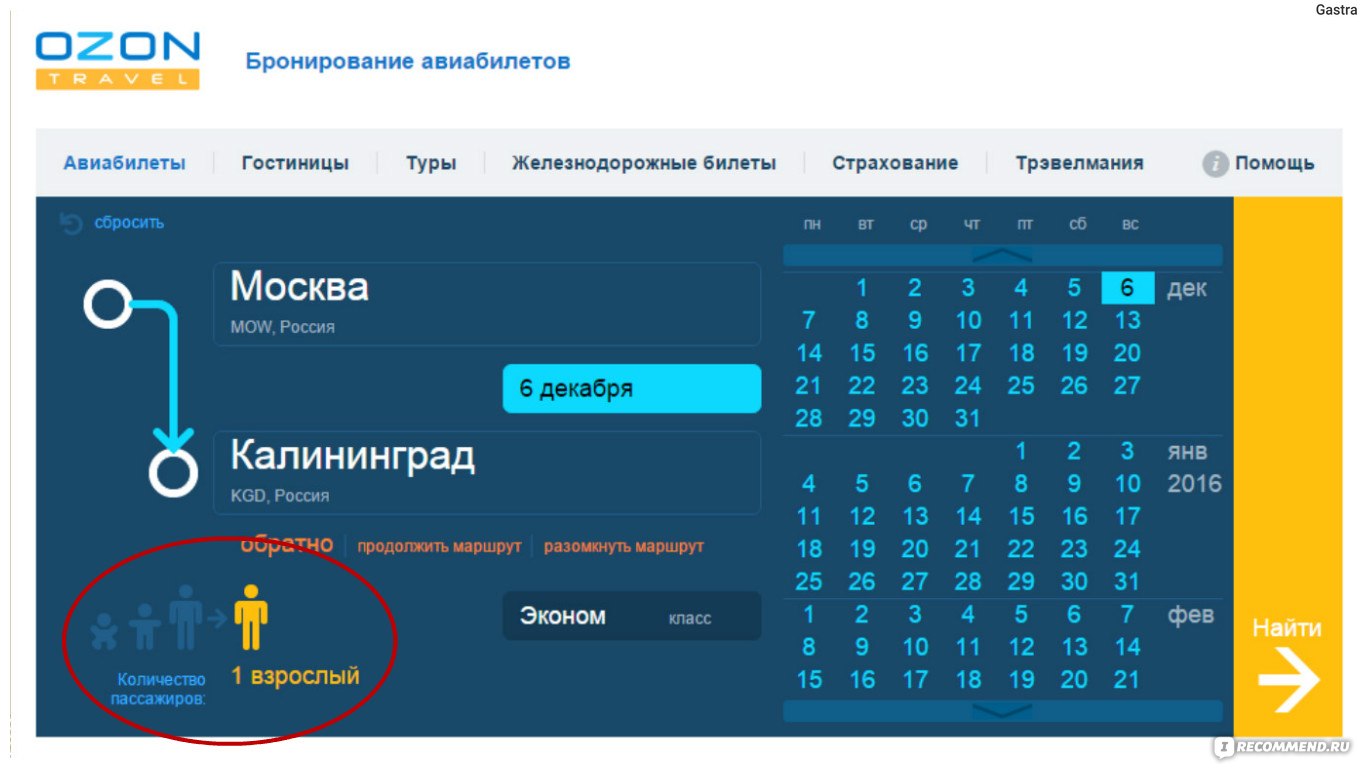Select January 4 in the calendar

click(x=809, y=484)
